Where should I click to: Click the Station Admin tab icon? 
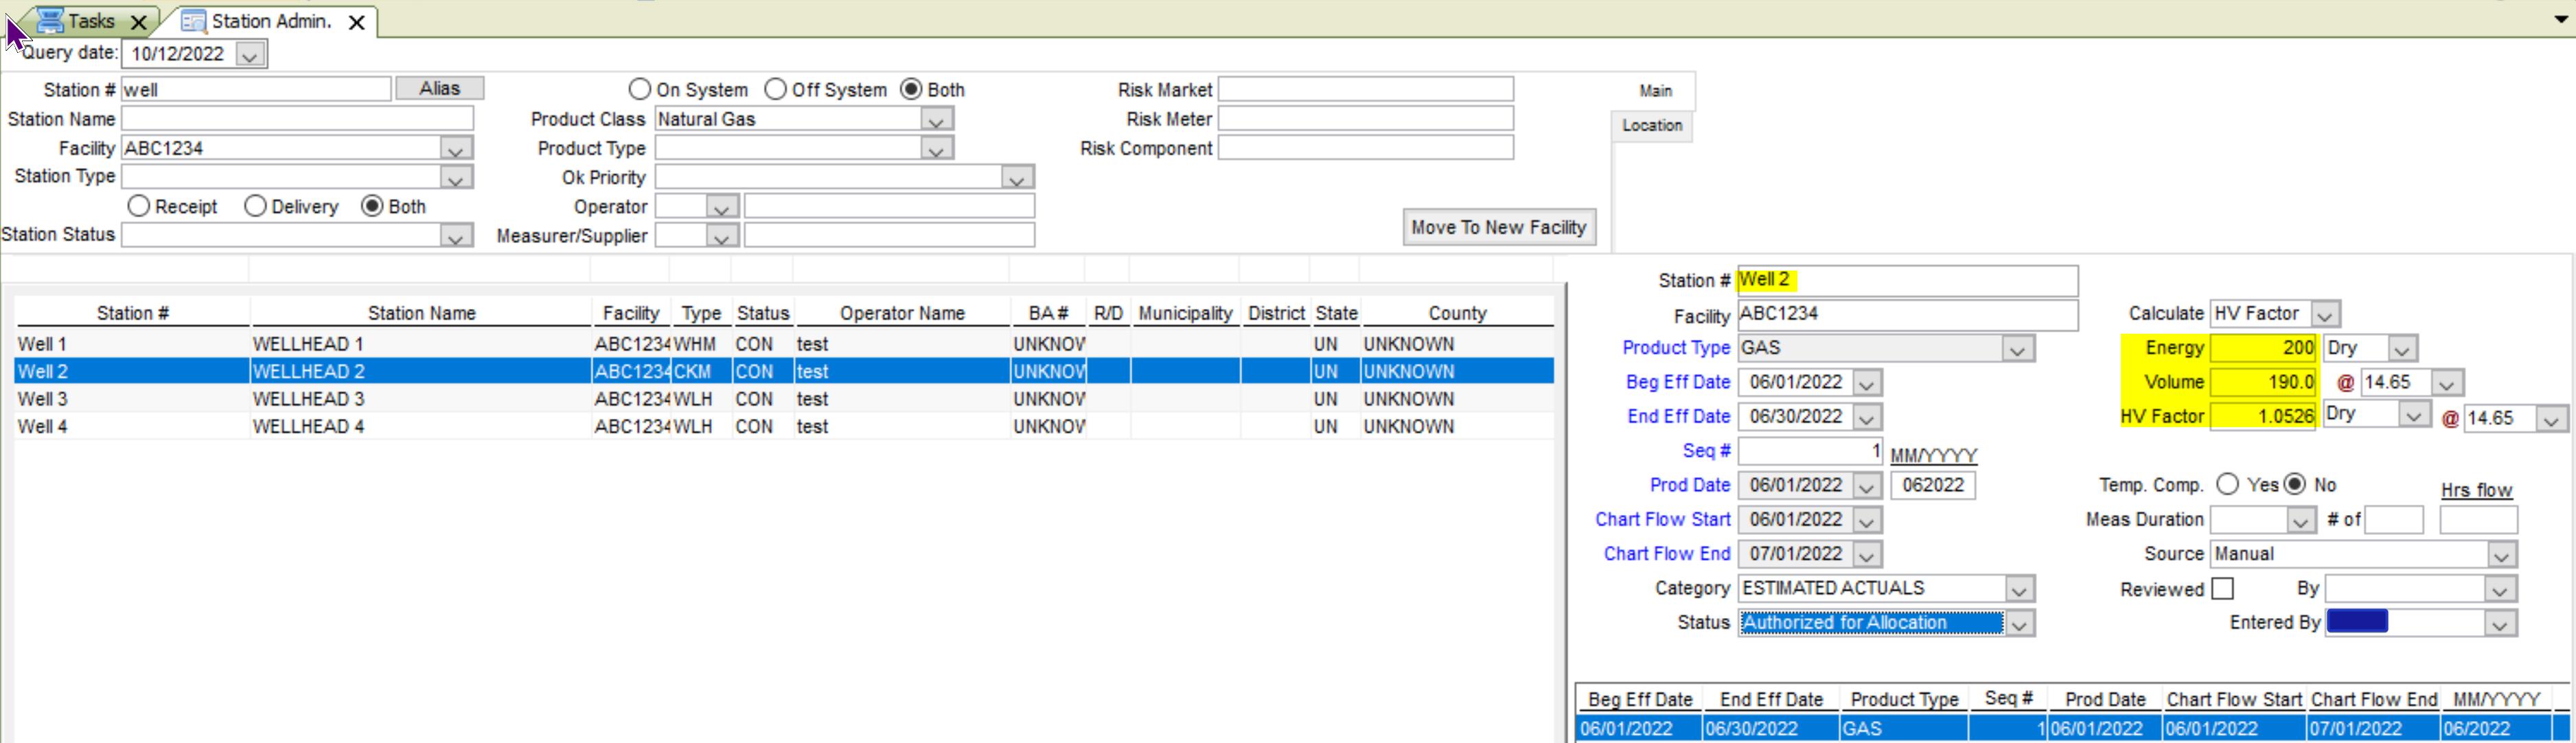pos(194,21)
